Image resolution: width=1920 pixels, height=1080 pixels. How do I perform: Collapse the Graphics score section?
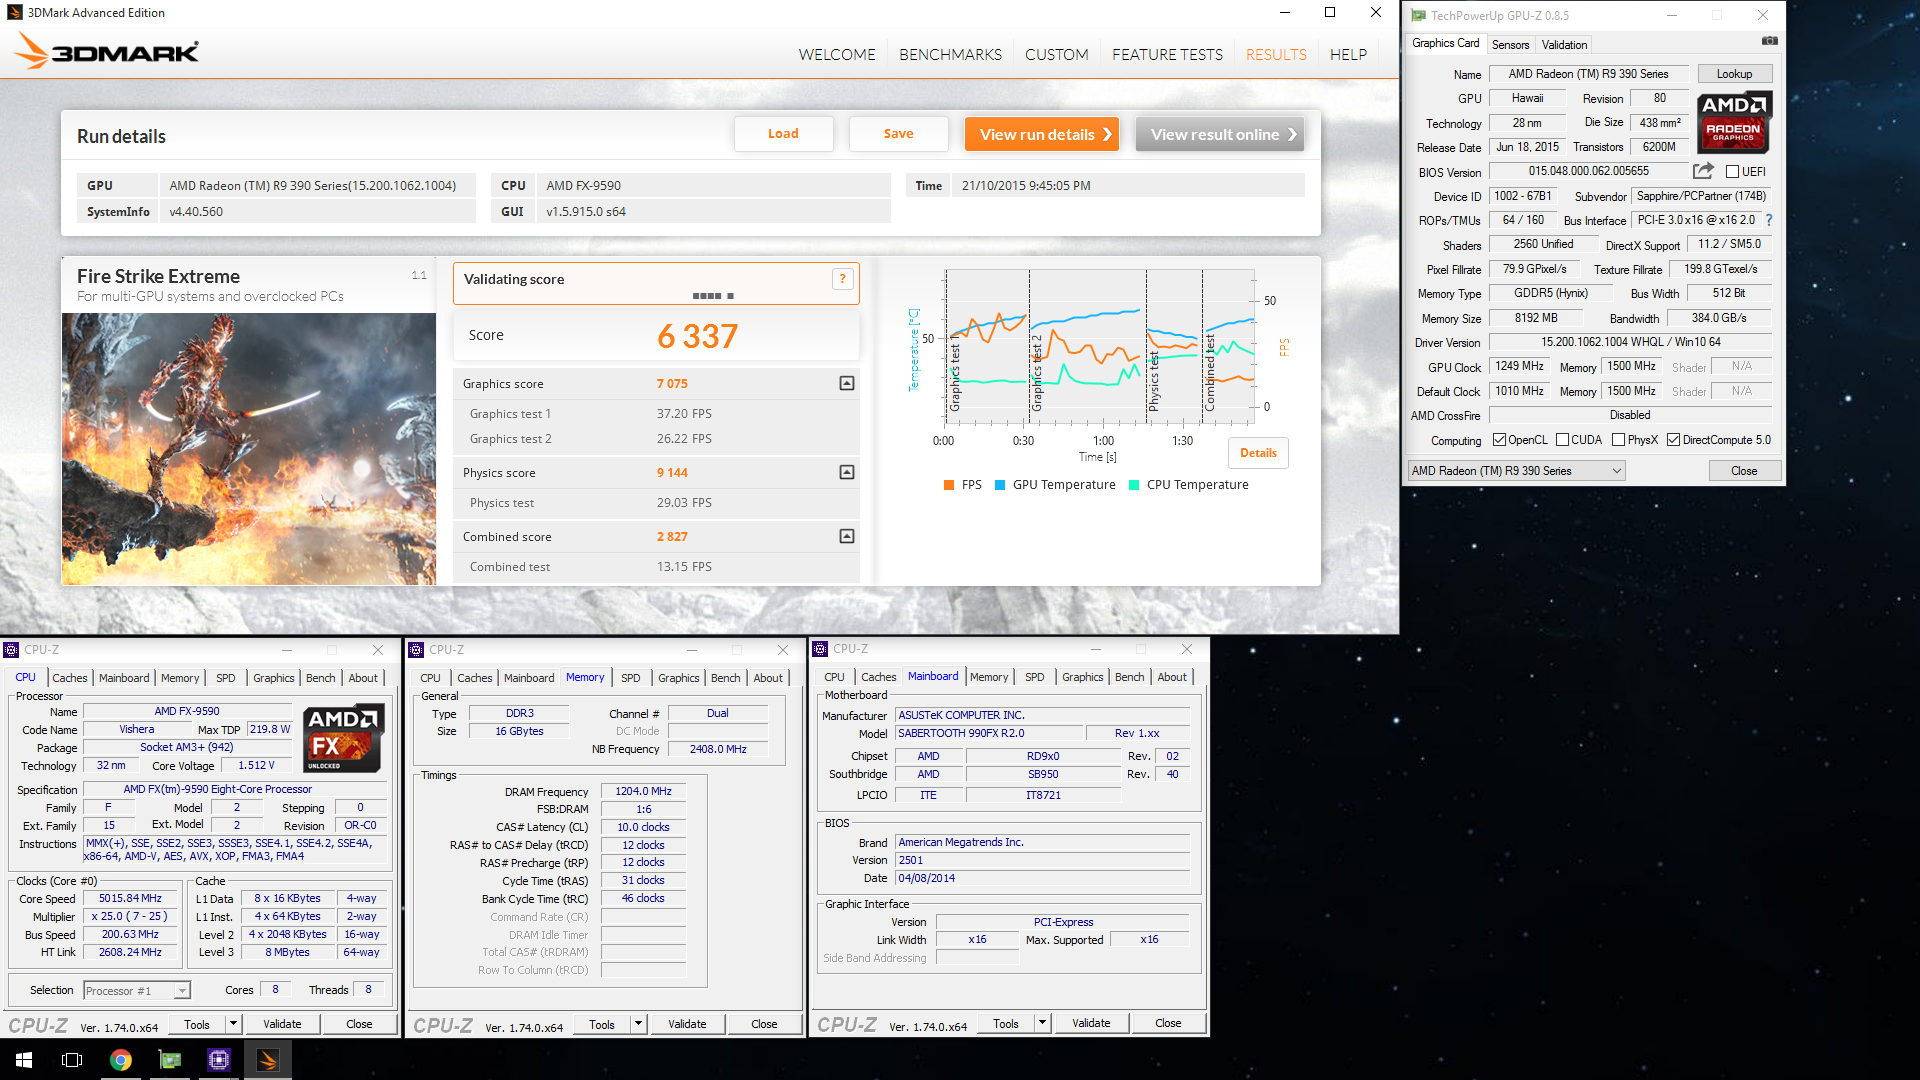coord(847,383)
